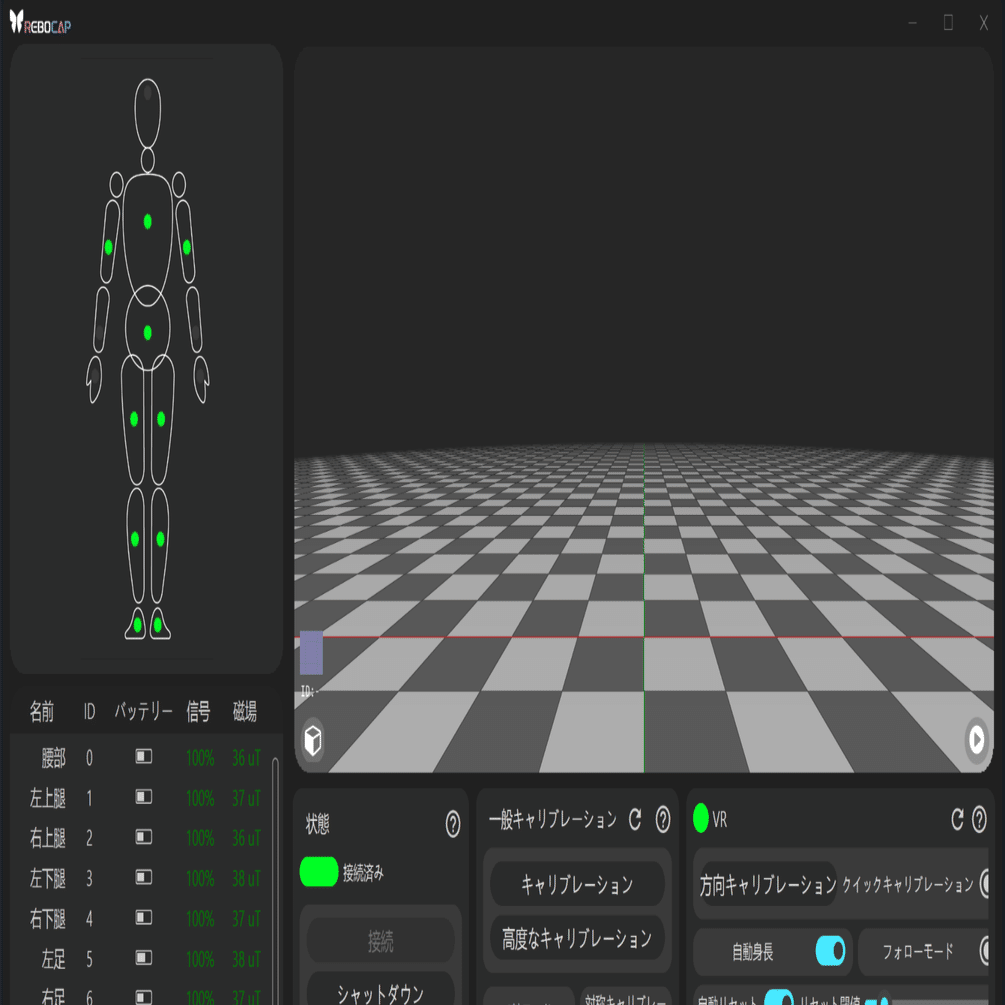
Task: Click the battery icon in the 腰部 row
Action: point(142,757)
